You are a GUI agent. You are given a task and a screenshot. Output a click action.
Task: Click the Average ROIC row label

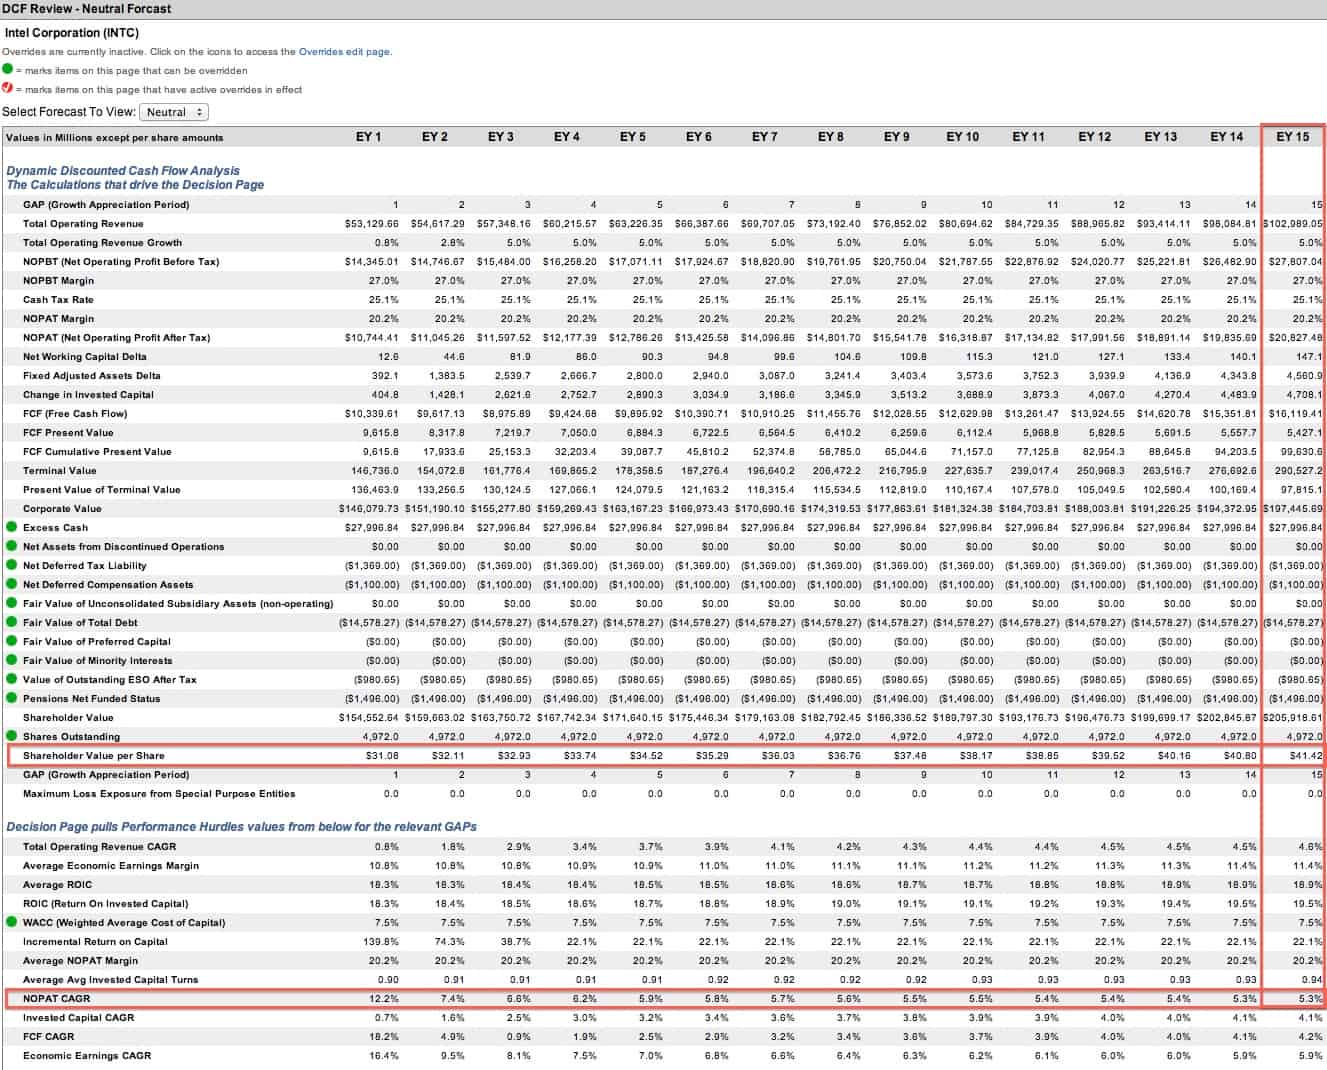(x=57, y=885)
